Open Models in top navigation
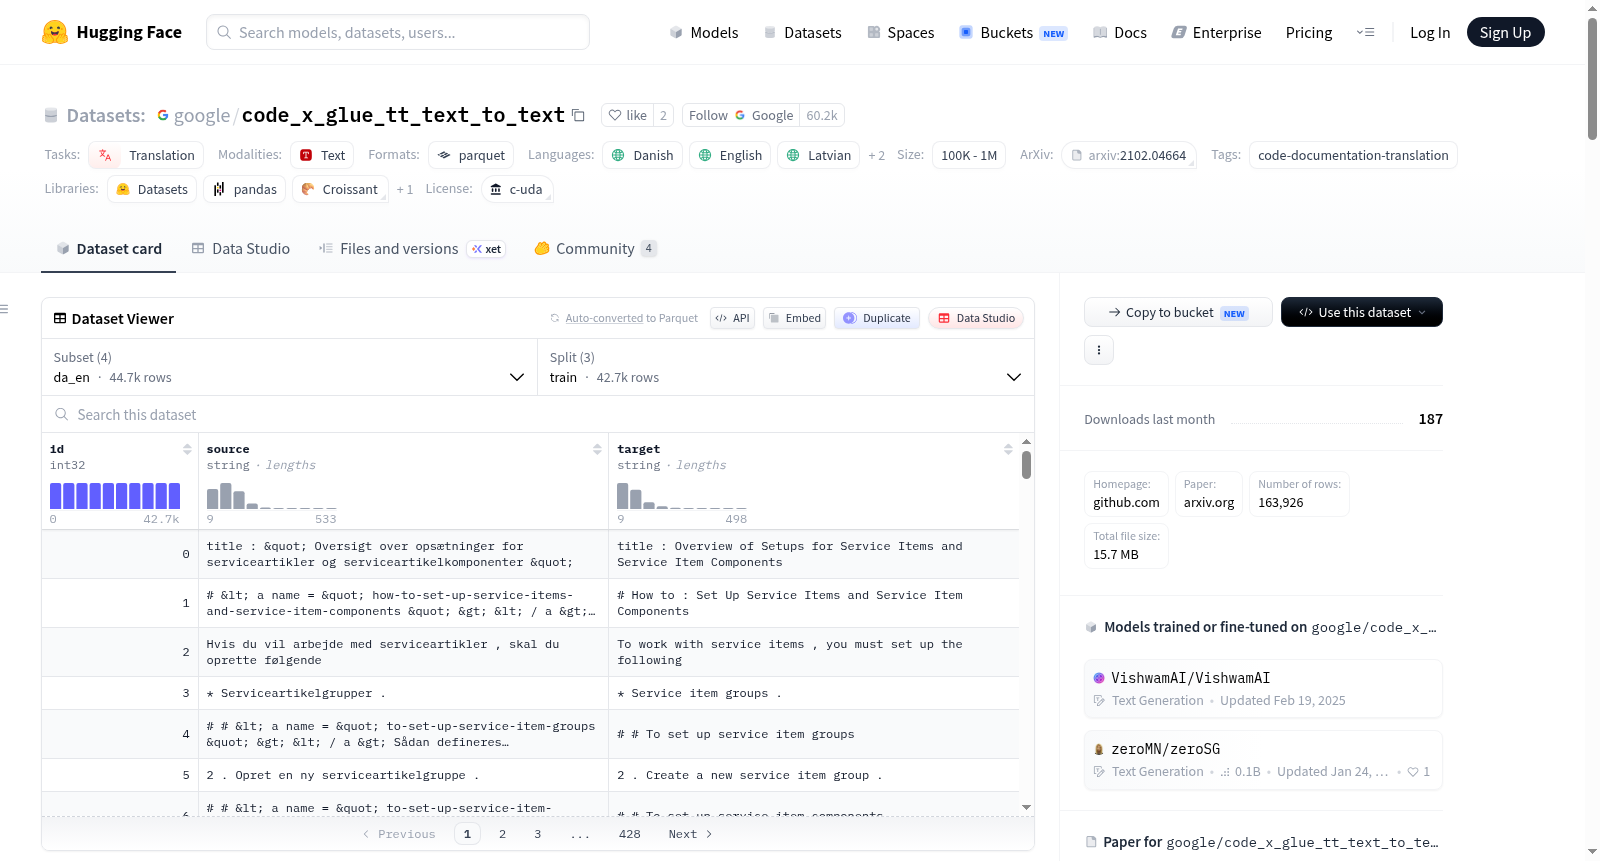1600x861 pixels. coord(704,32)
